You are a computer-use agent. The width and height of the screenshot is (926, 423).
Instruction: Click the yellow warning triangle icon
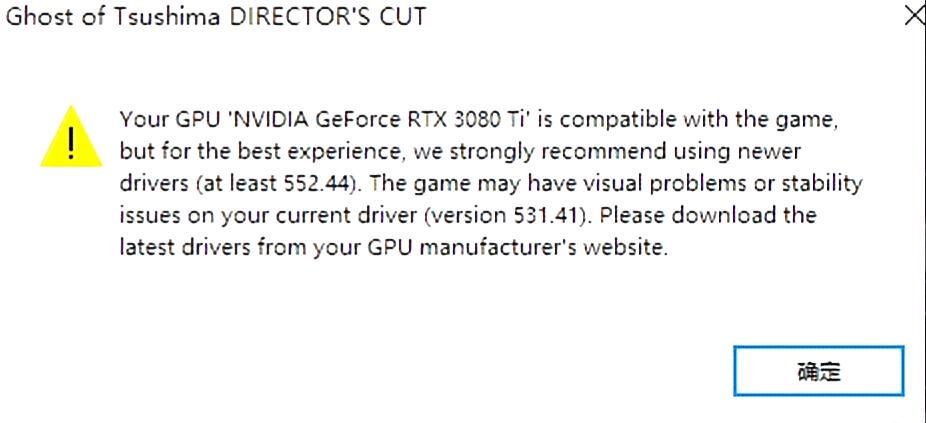[71, 136]
